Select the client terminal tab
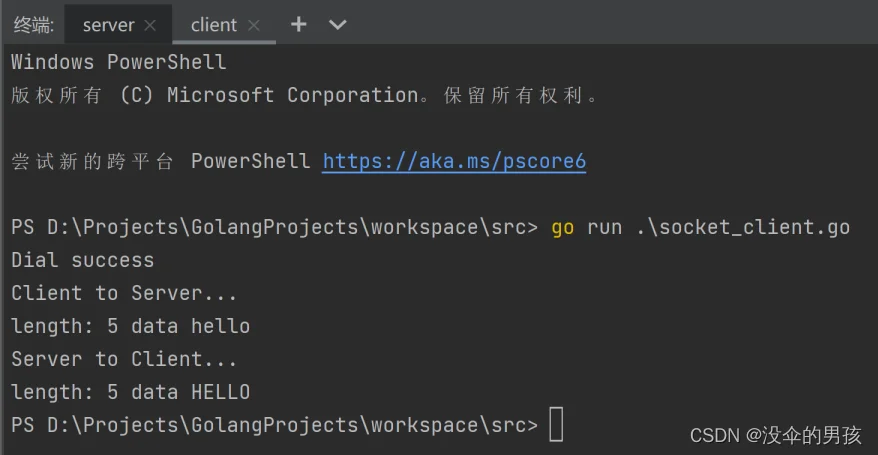The width and height of the screenshot is (878, 455). point(213,25)
